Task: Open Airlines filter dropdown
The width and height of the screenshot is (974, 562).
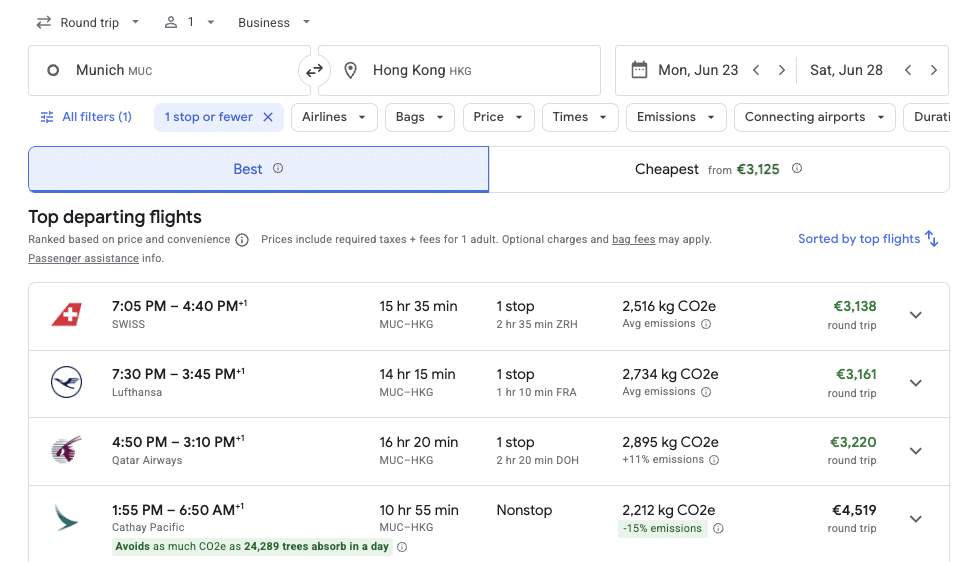Action: point(334,117)
